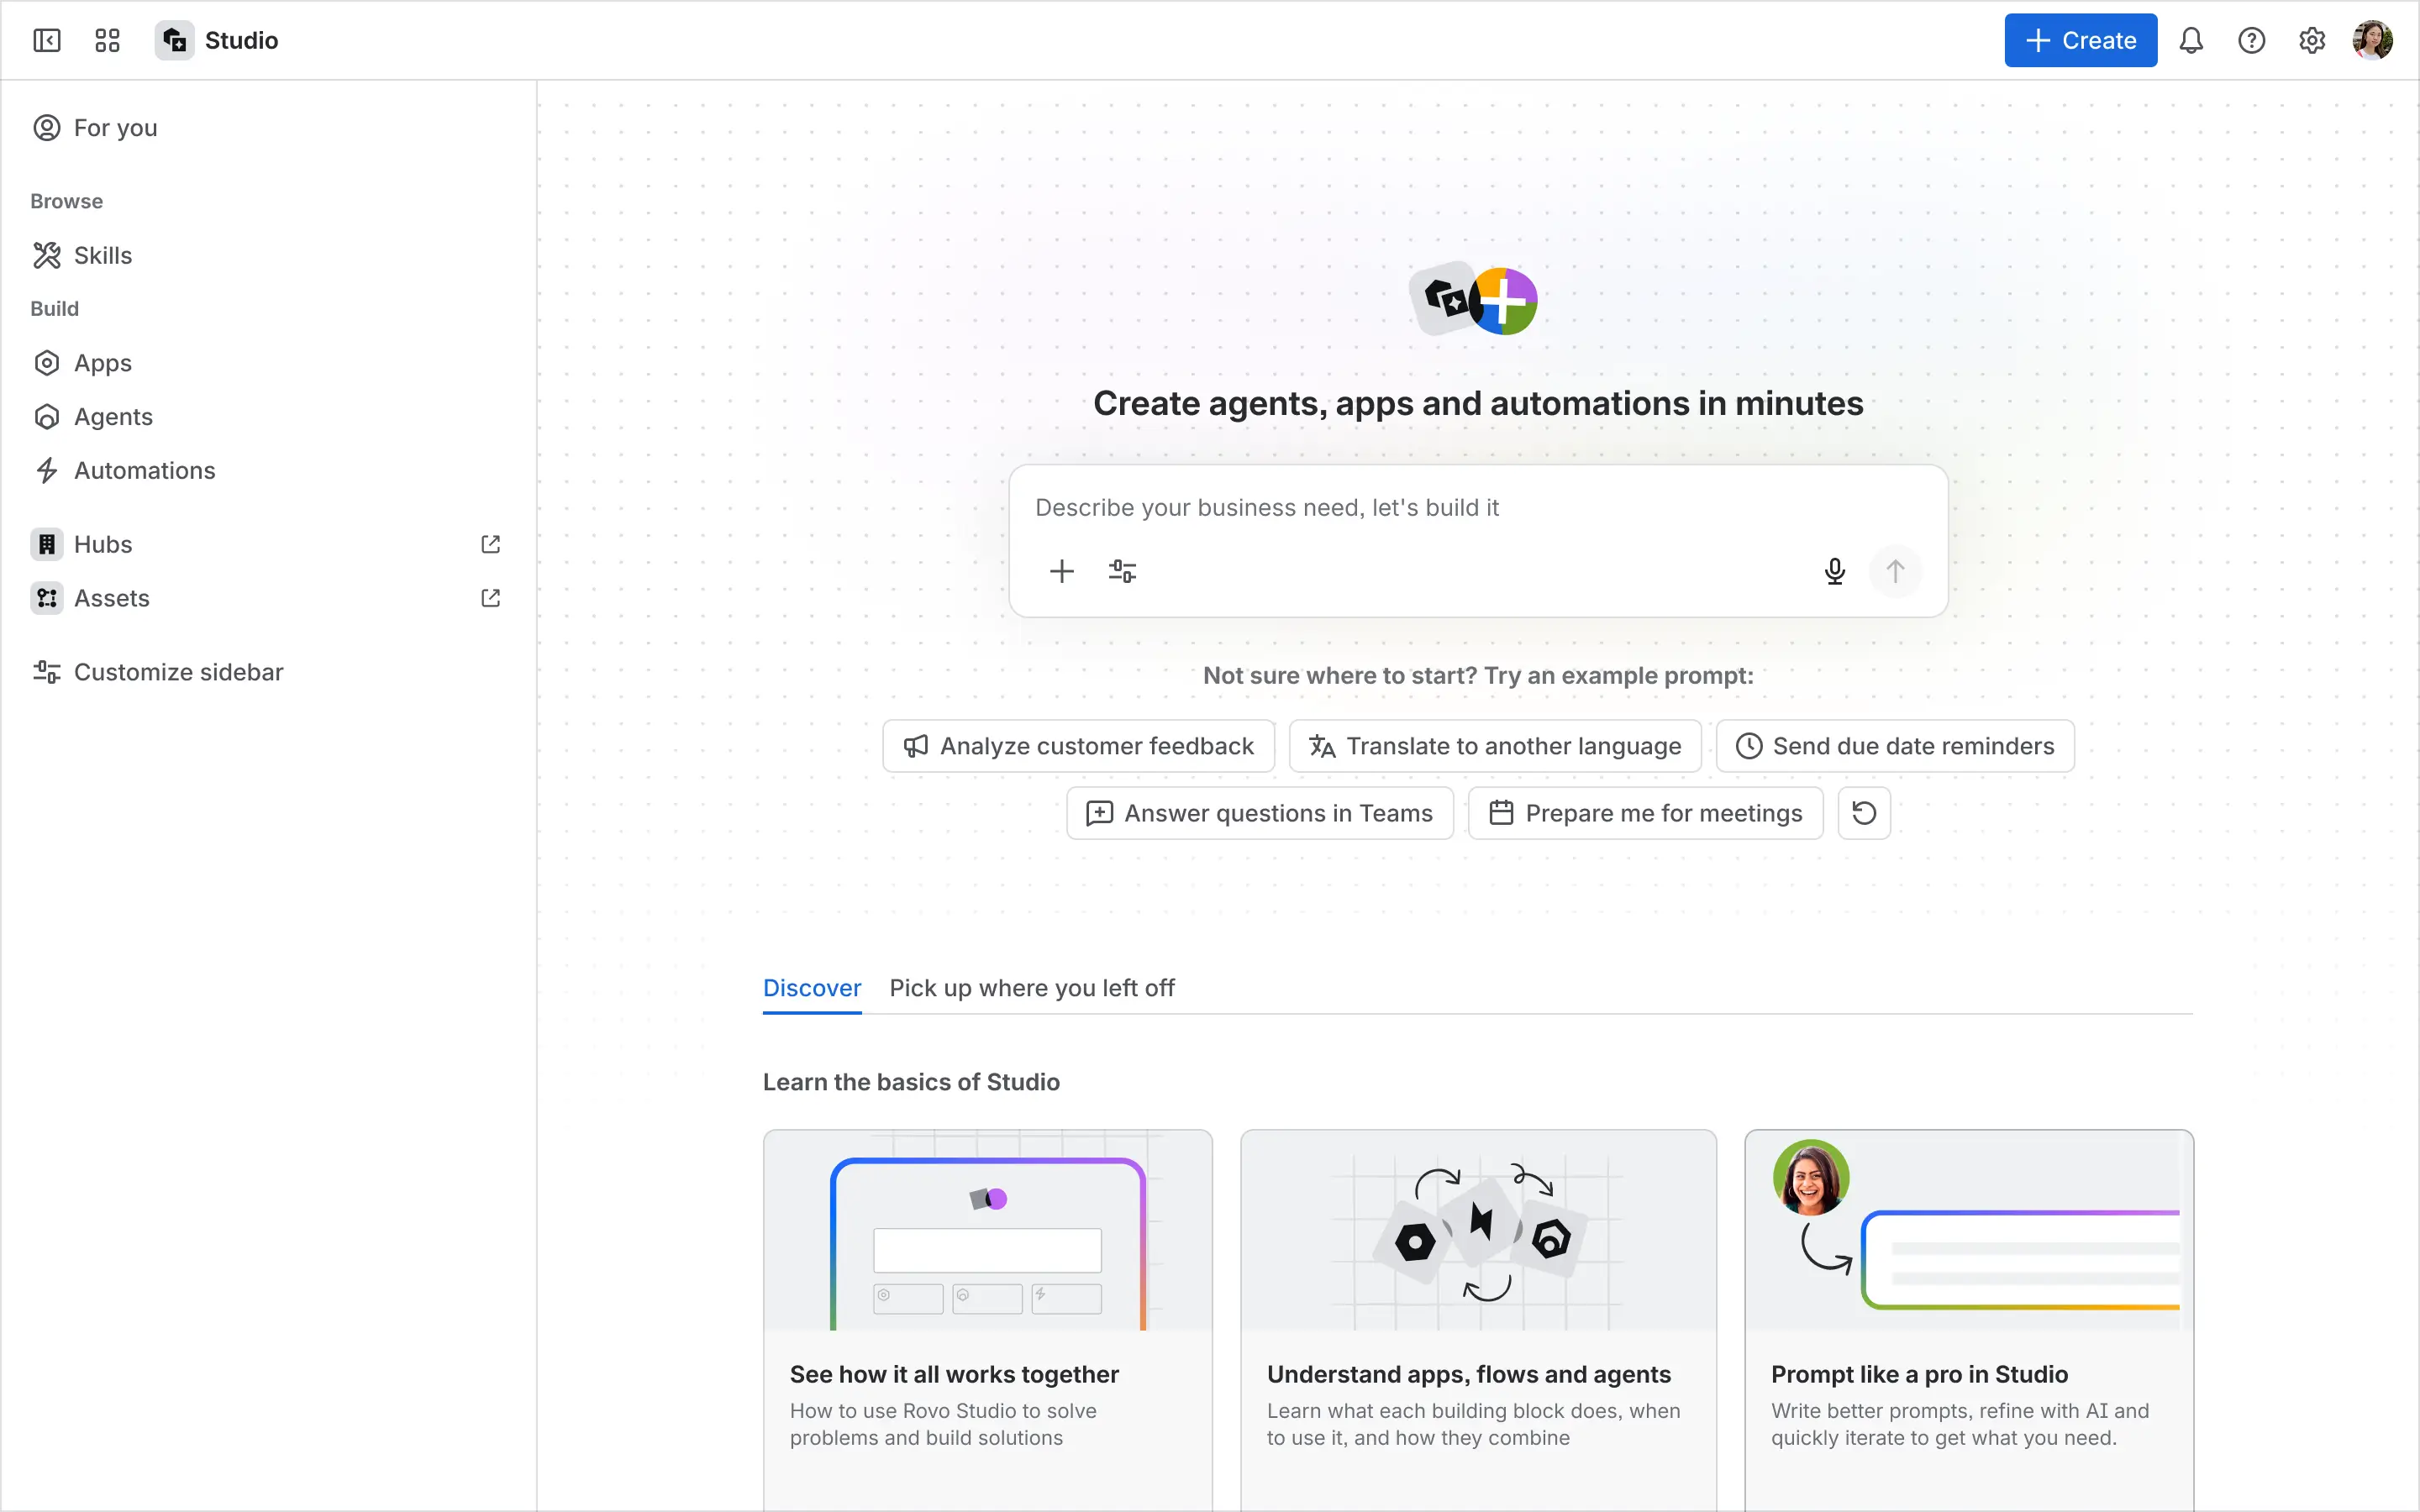Open Automations in the sidebar
Screen dimensions: 2420x1512
(268, 470)
